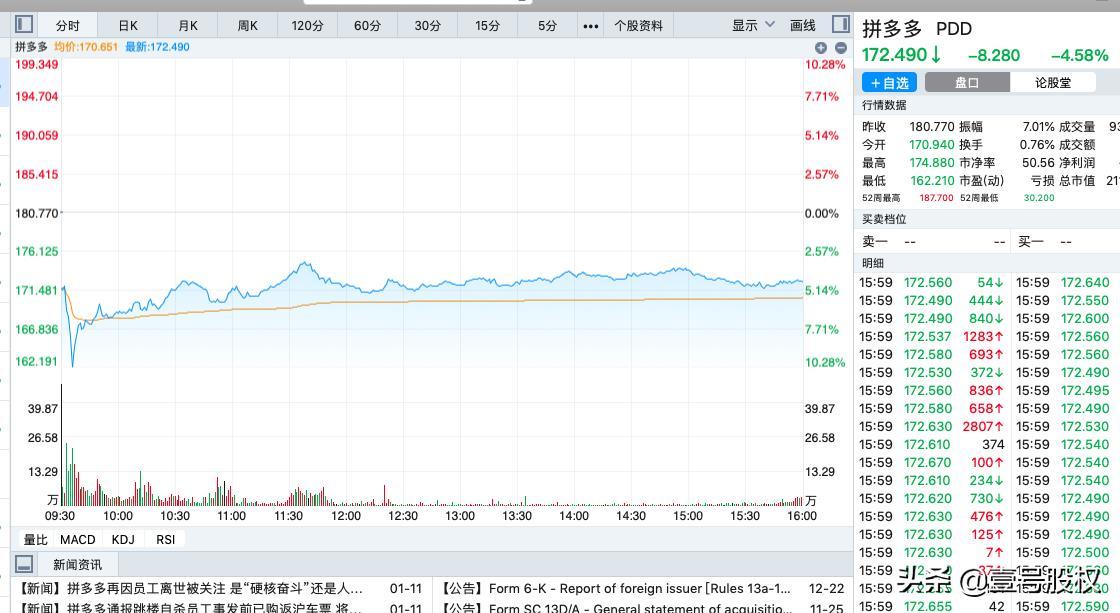Click the 振幅 value 7.01%

[x=1038, y=126]
